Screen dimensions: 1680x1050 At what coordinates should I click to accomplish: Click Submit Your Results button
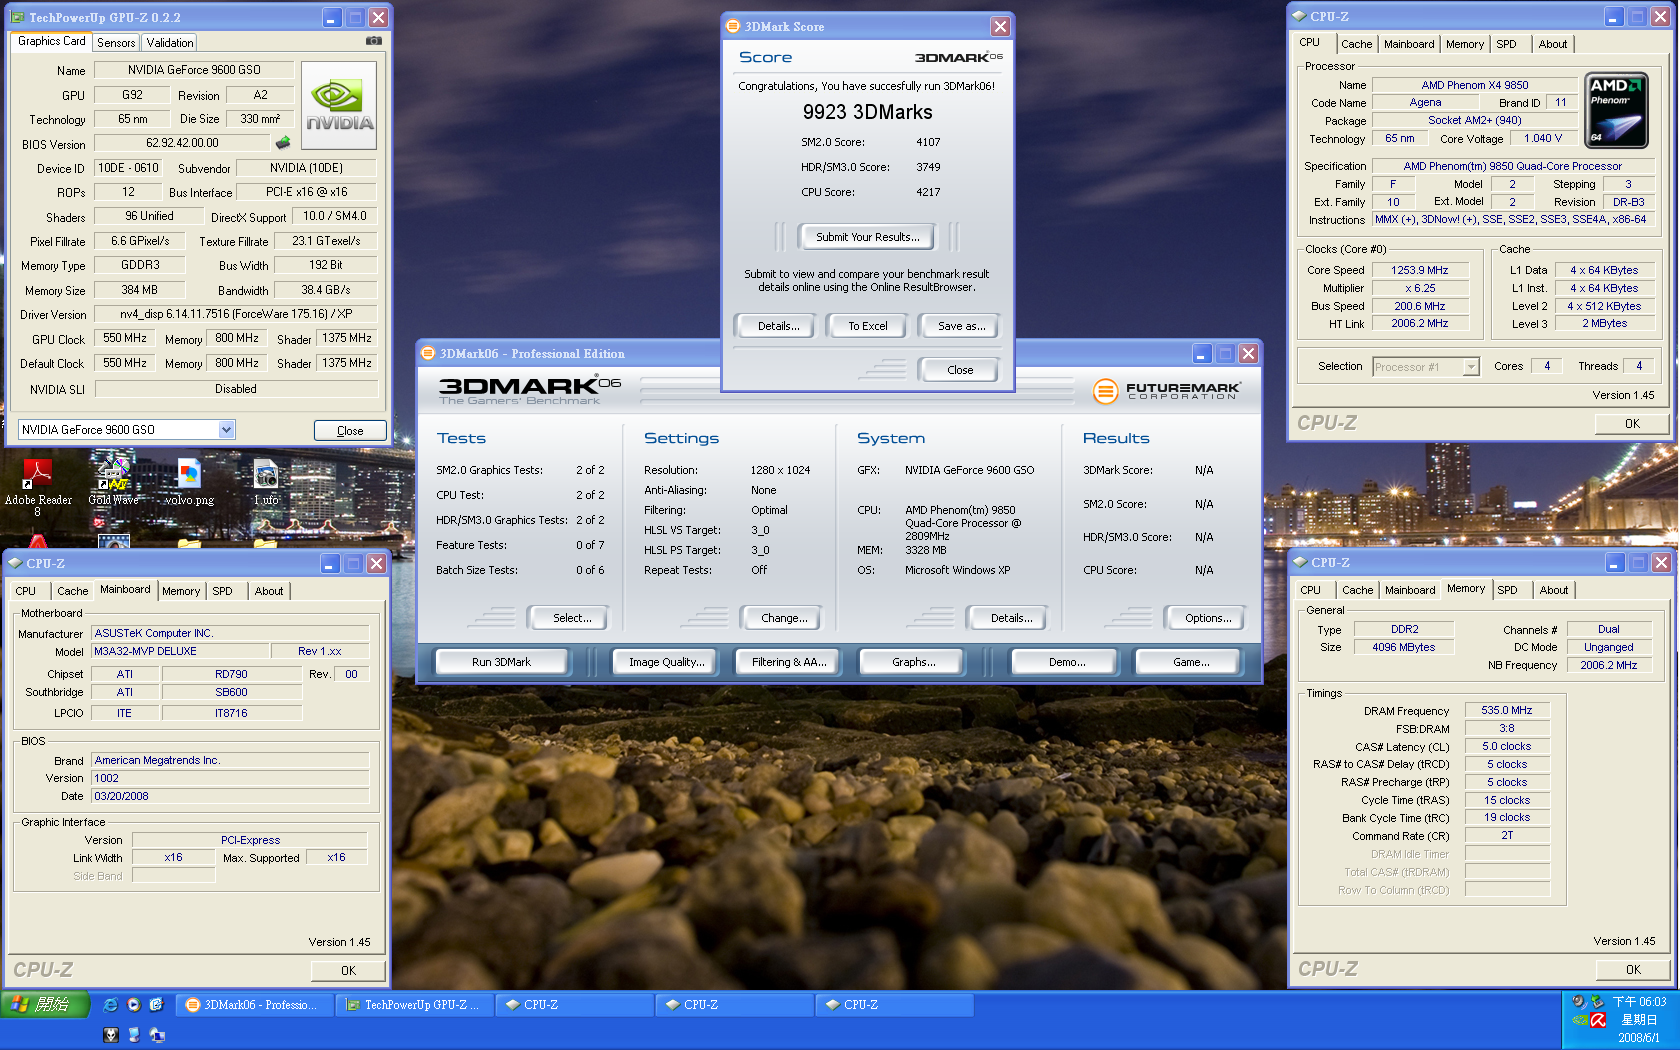point(867,237)
